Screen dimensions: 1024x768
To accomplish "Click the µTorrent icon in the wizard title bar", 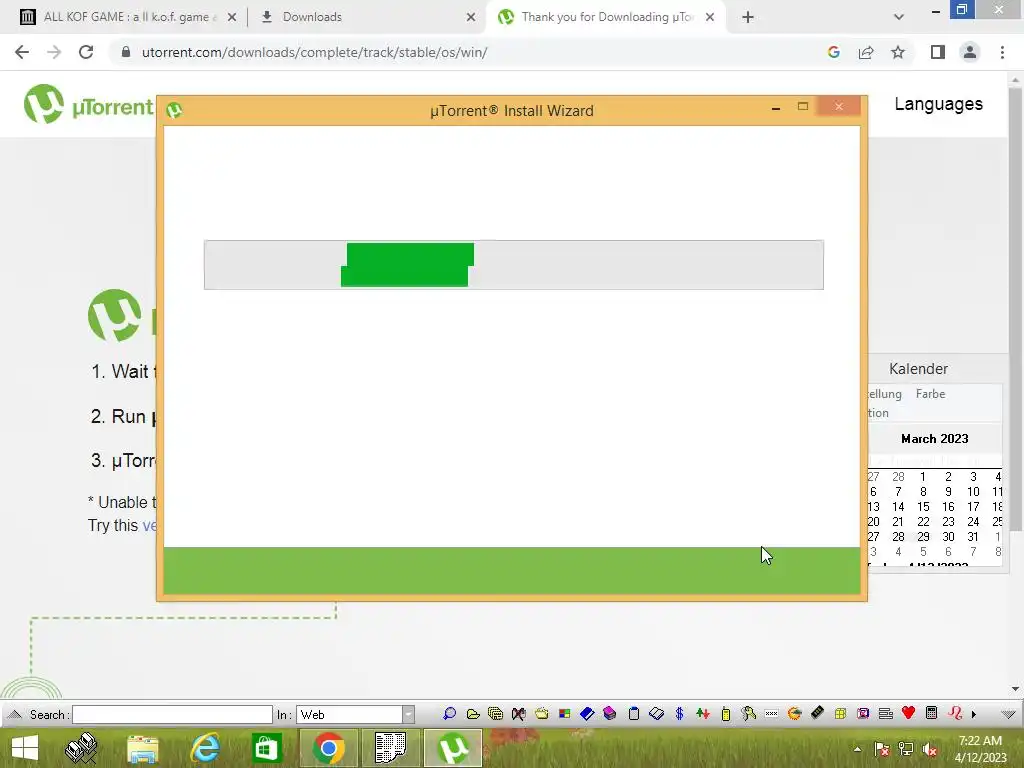I will coord(174,110).
